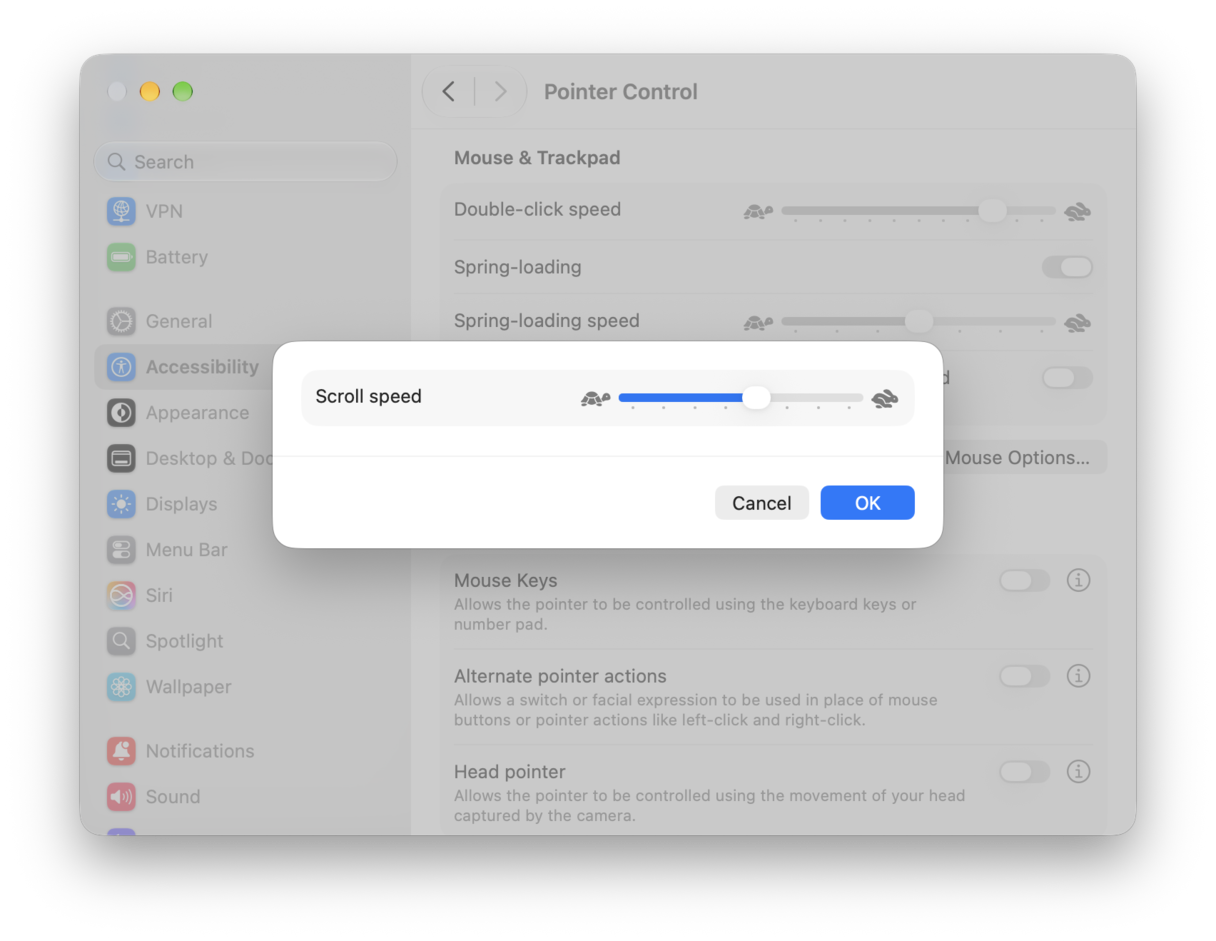Cancel the Scroll speed dialog
Image resolution: width=1216 pixels, height=941 pixels.
tap(761, 503)
